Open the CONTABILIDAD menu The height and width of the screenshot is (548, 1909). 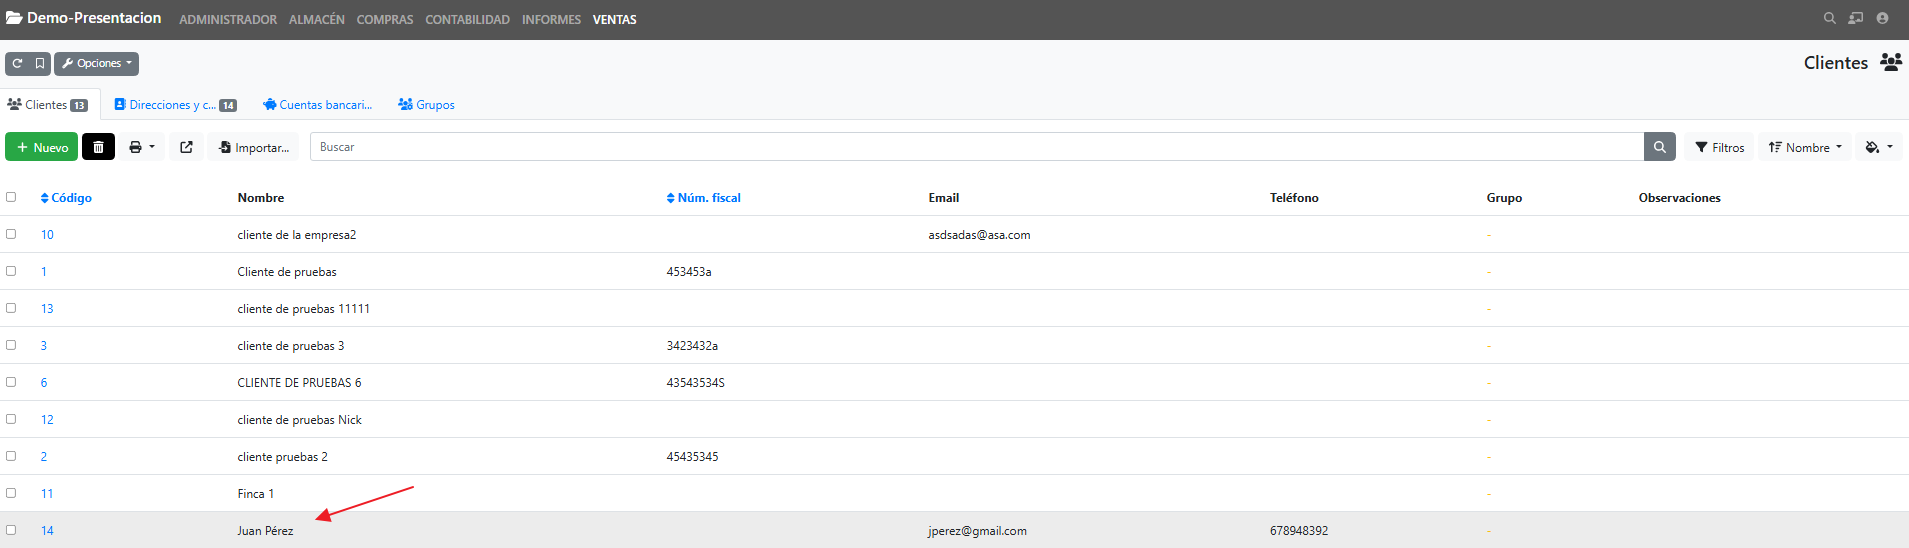pos(467,20)
